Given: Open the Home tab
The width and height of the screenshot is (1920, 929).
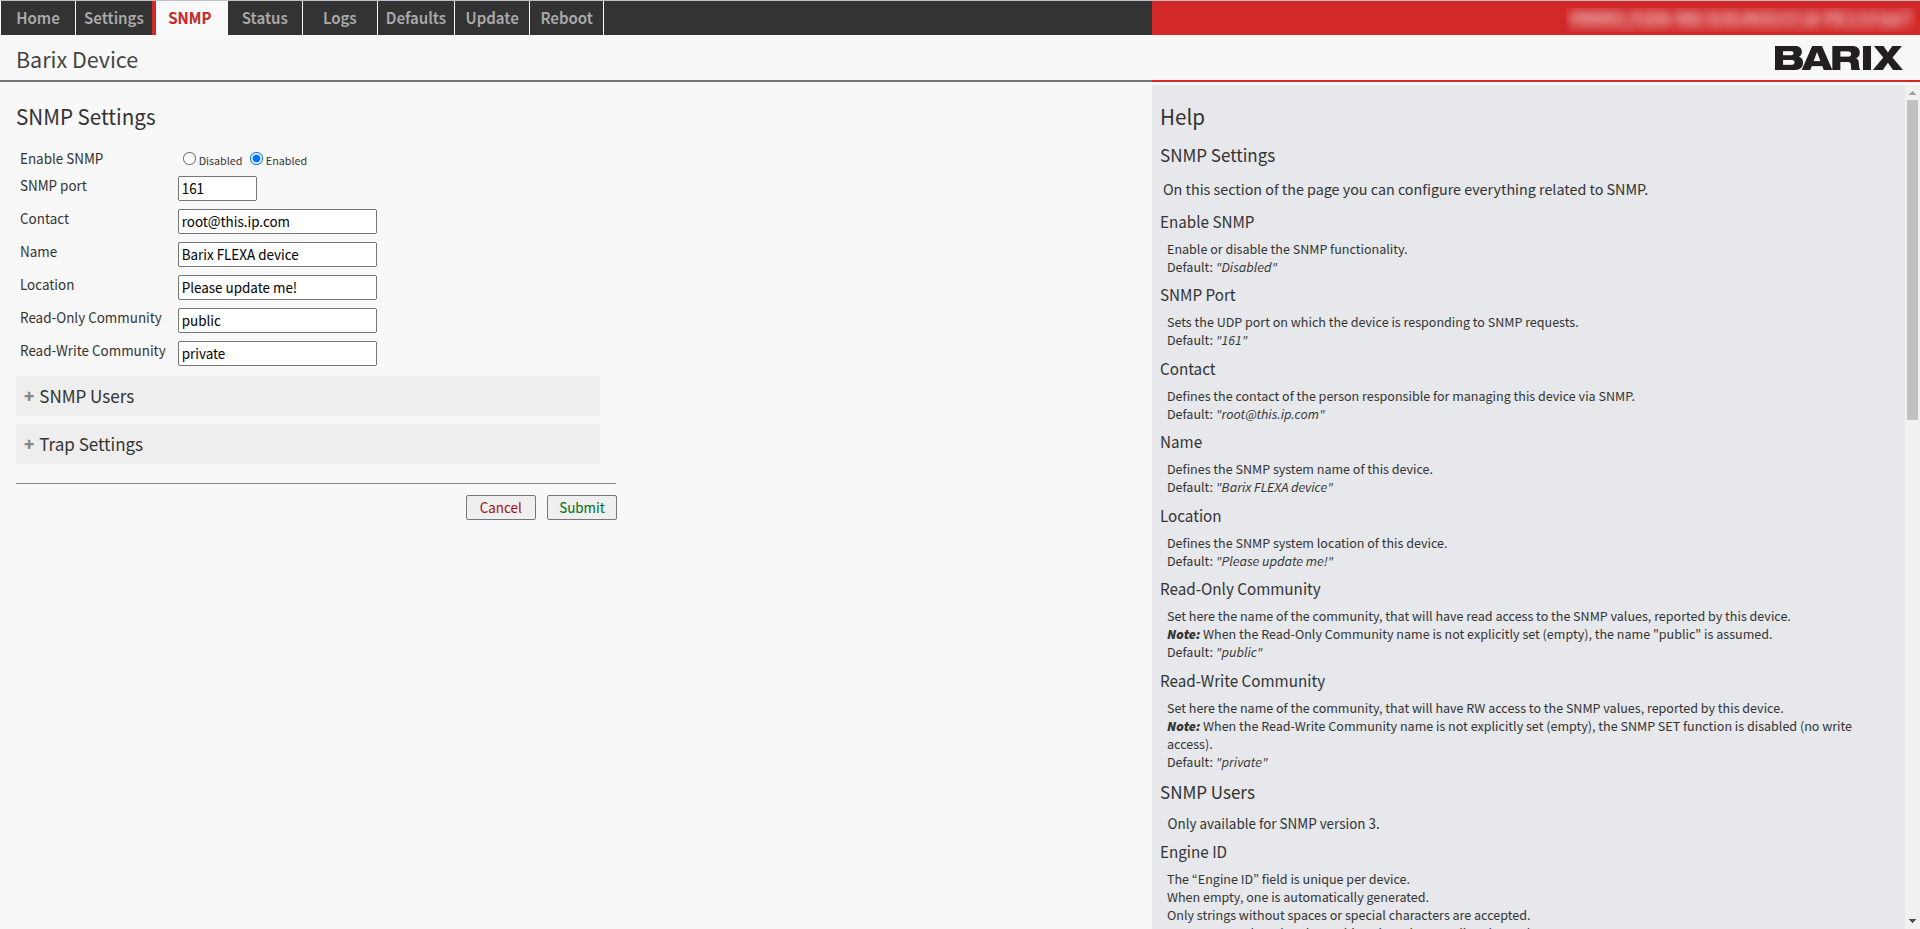Looking at the screenshot, I should (x=38, y=17).
